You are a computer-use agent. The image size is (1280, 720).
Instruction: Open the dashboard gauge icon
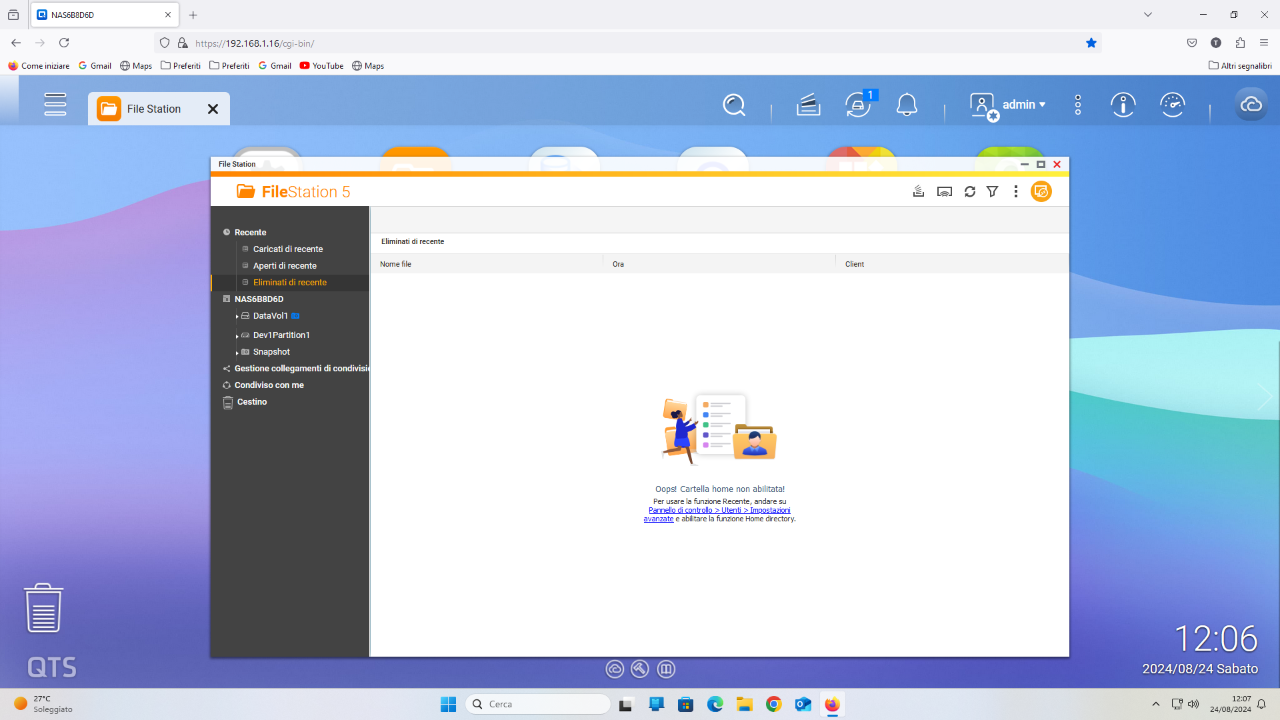(1172, 105)
